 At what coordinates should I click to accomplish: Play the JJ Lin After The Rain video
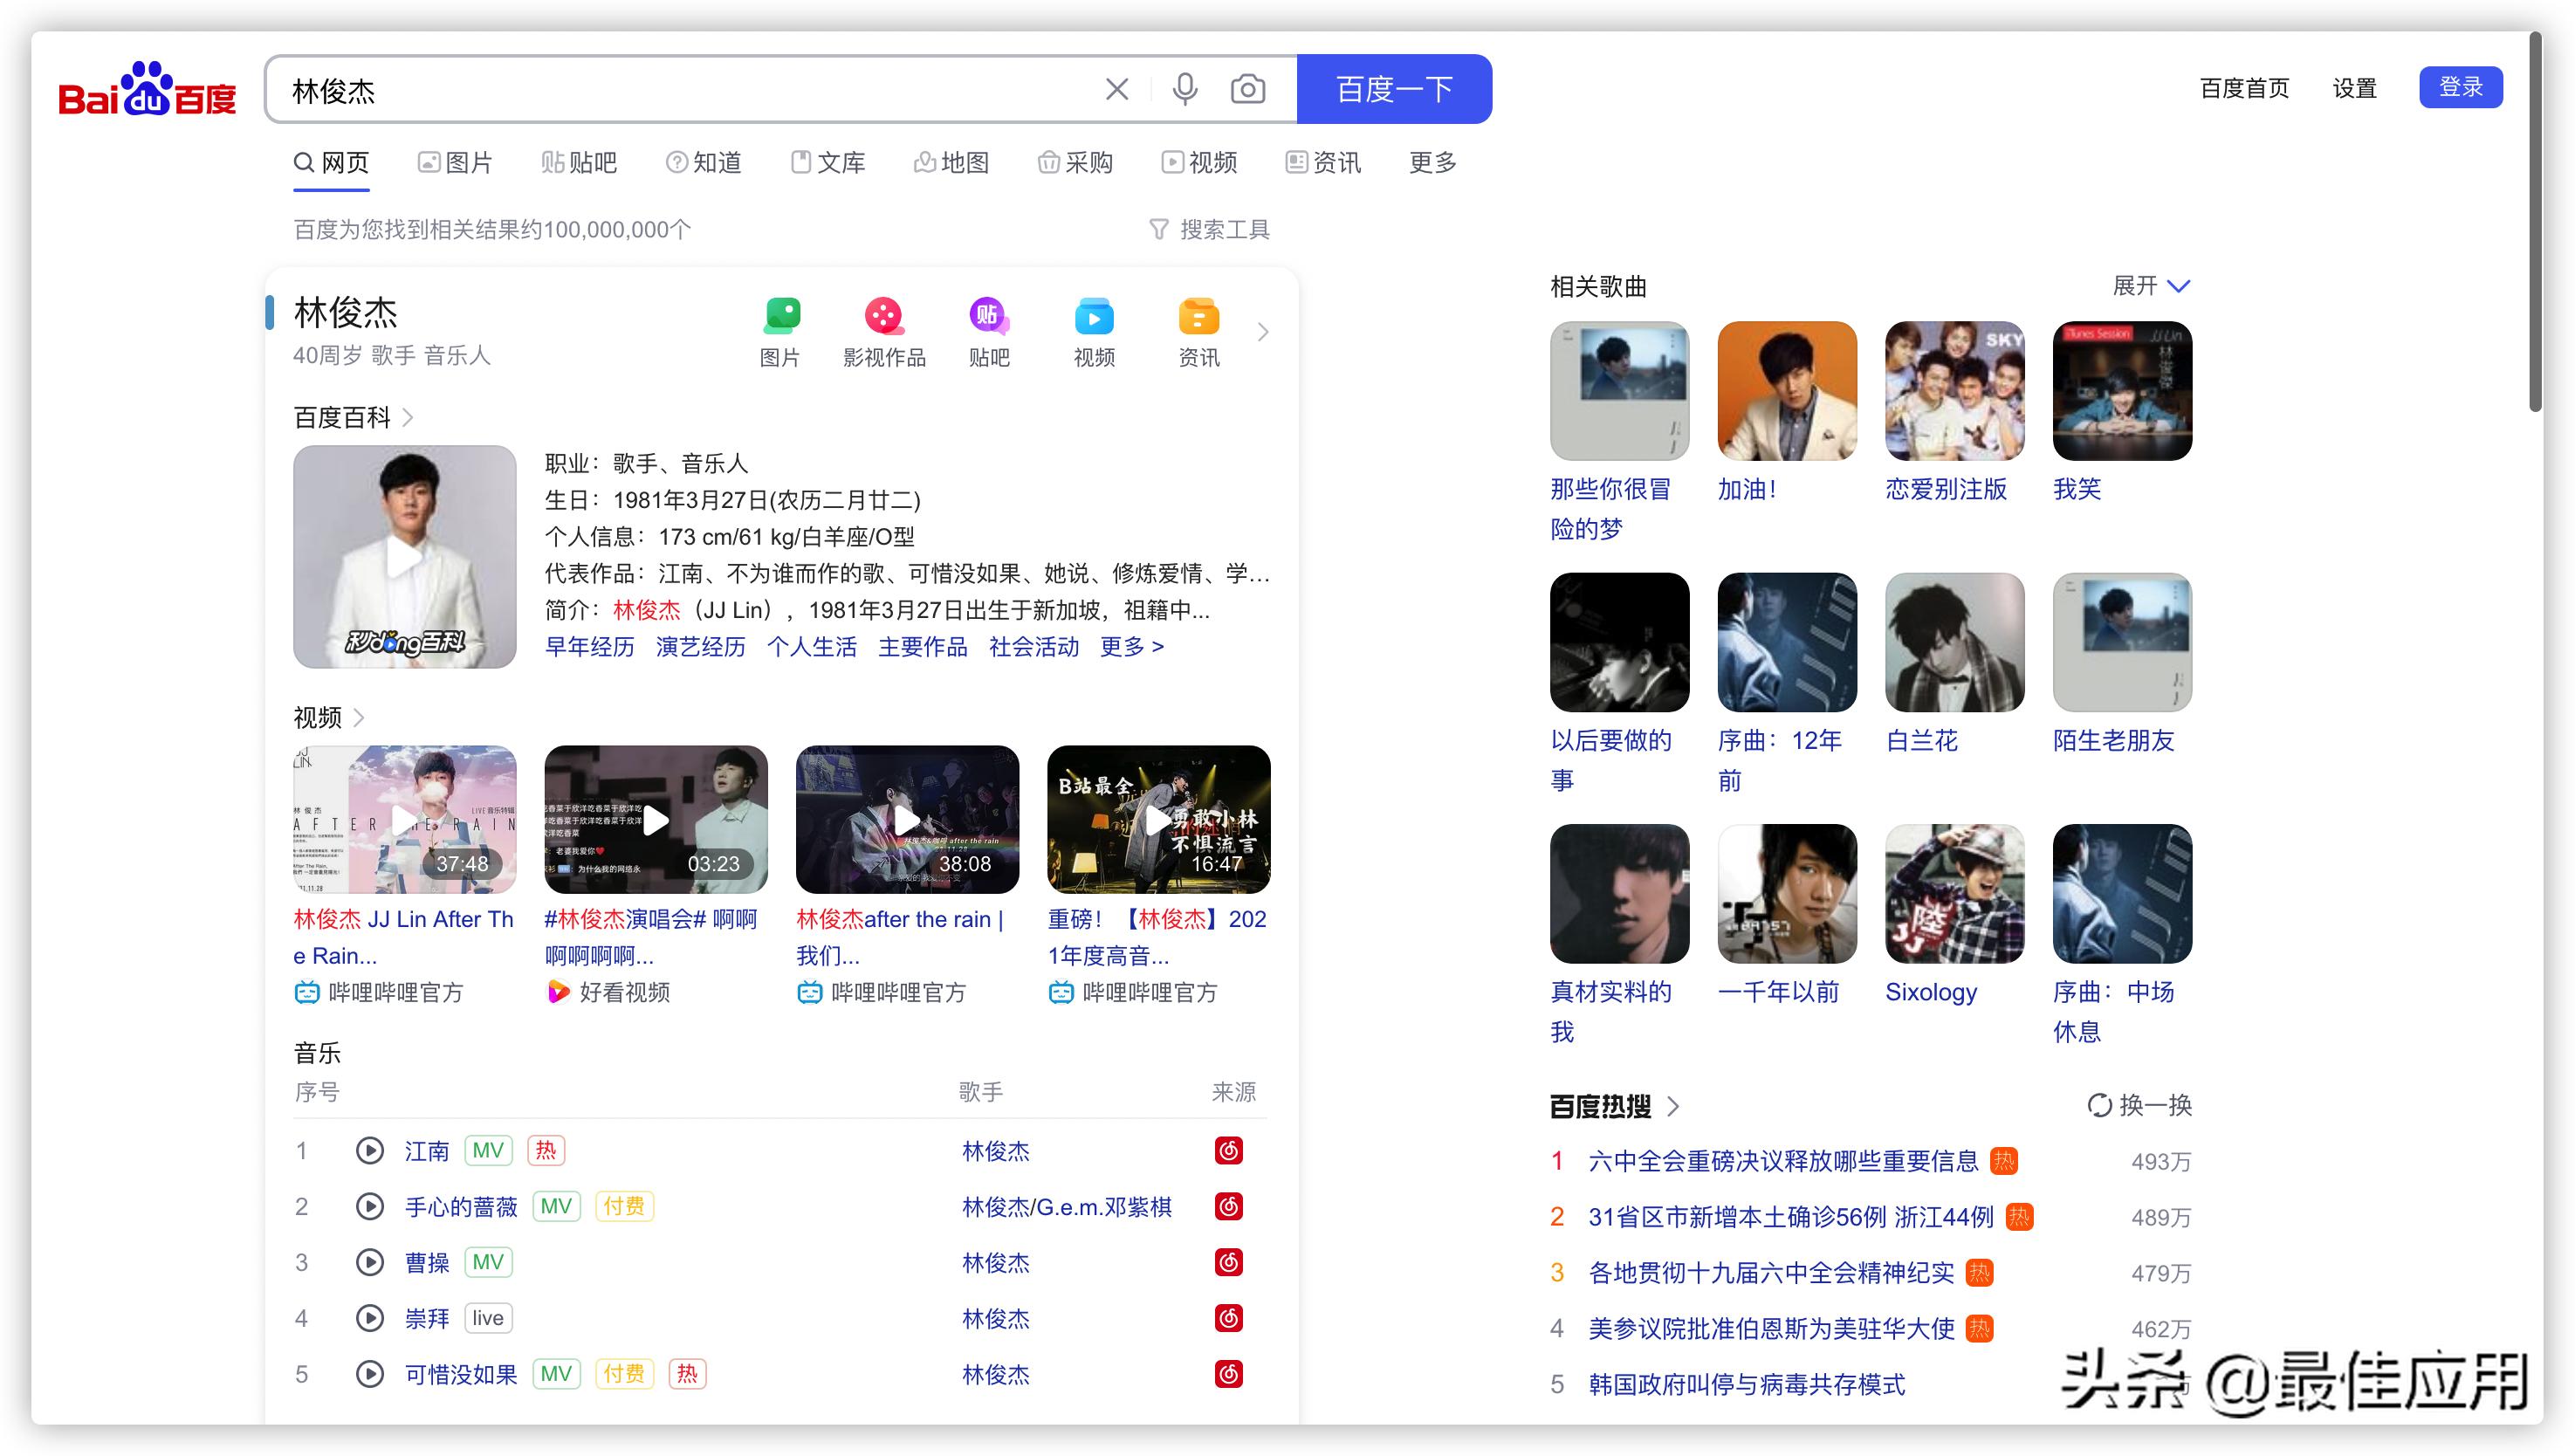tap(404, 819)
